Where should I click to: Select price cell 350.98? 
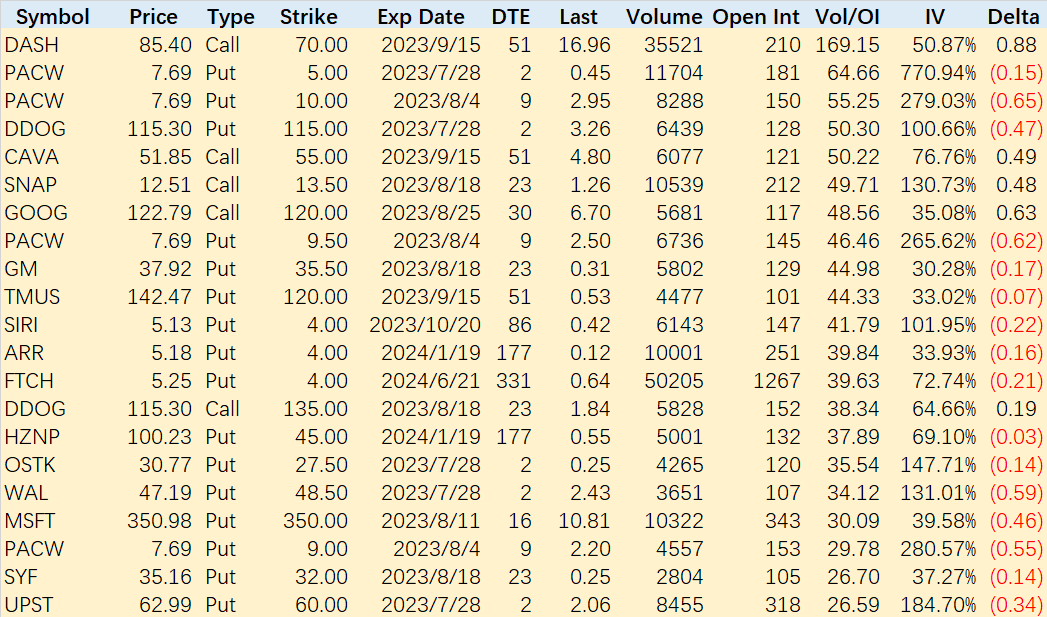point(160,522)
